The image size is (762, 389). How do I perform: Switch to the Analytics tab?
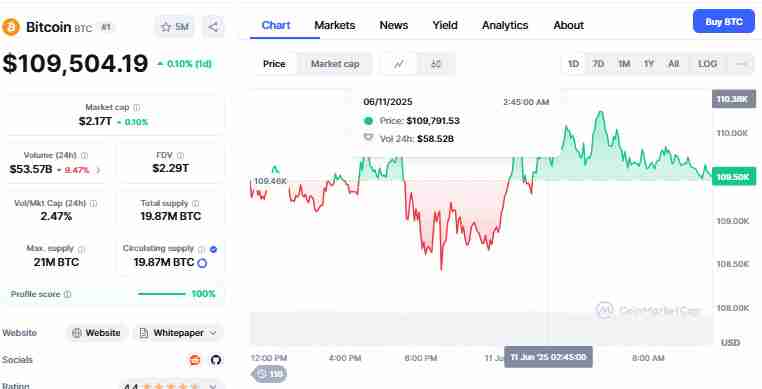(x=505, y=25)
